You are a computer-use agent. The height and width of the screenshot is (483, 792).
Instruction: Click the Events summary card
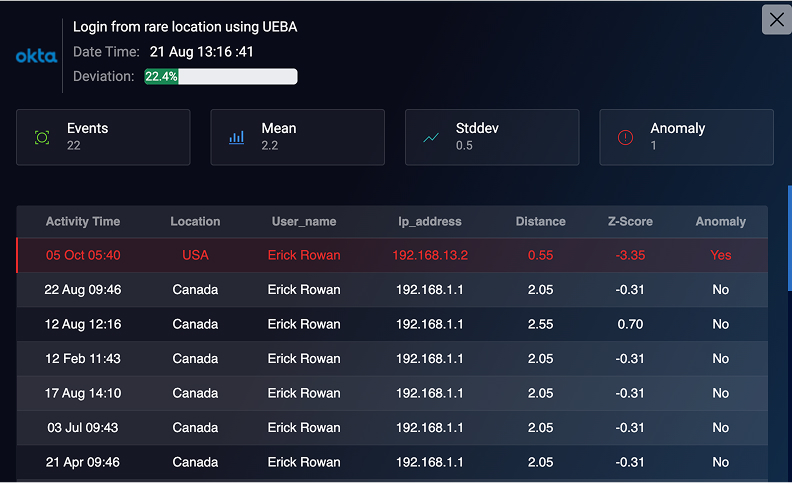click(x=103, y=137)
